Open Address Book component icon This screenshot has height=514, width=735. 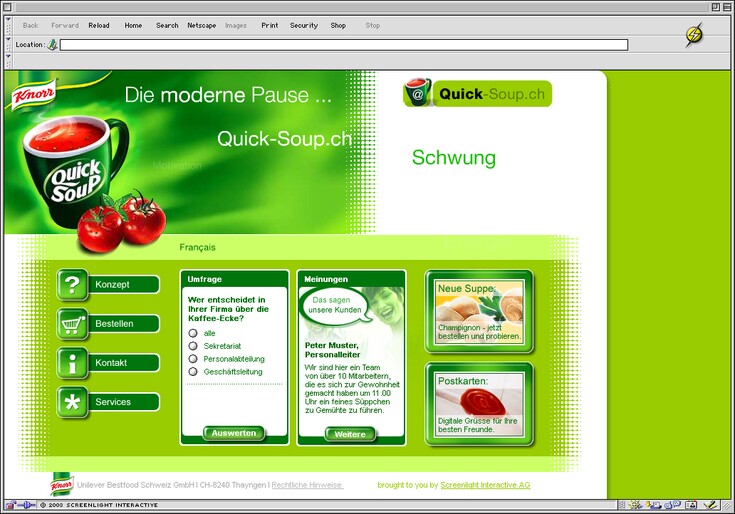point(691,505)
